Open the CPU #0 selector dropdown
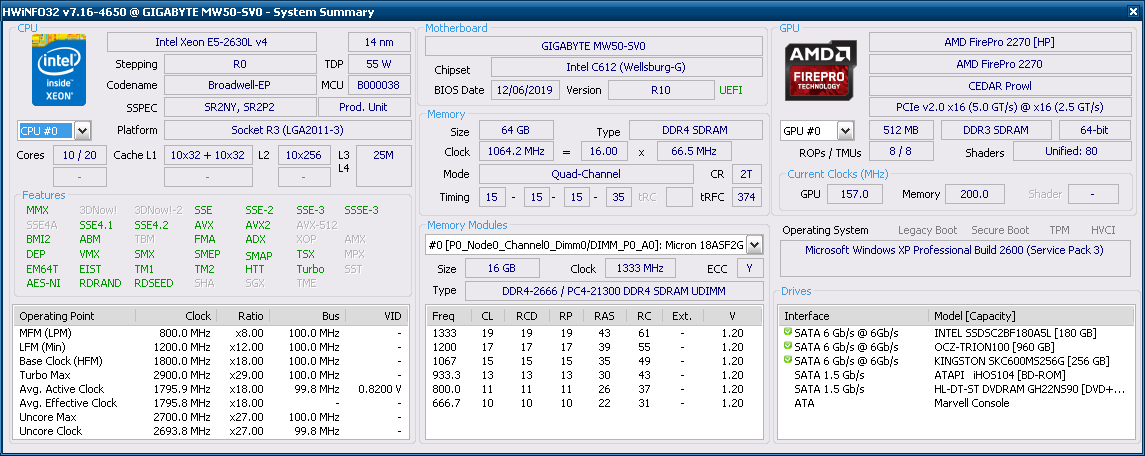The width and height of the screenshot is (1145, 456). (83, 131)
